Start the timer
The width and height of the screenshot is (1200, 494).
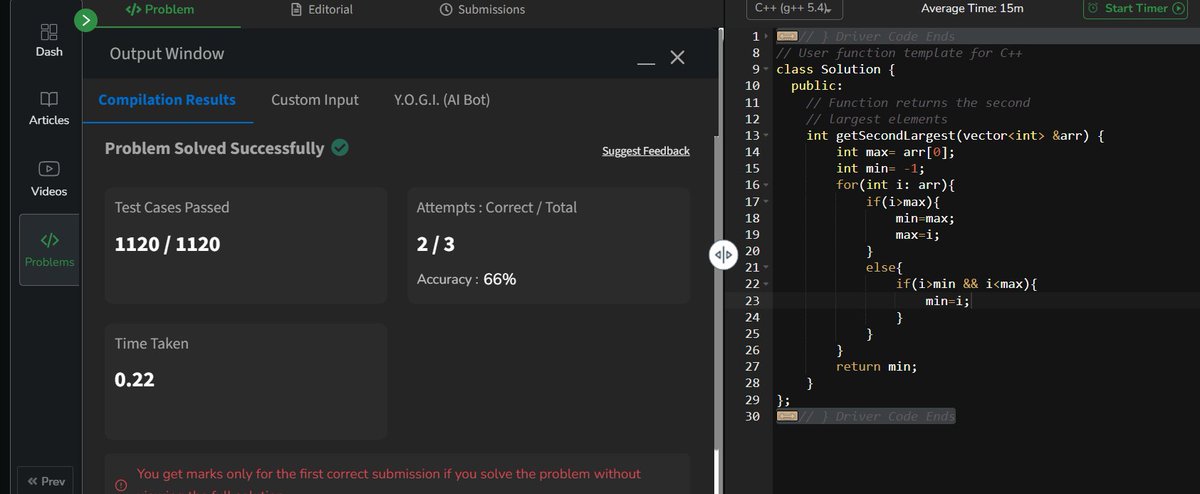tap(1133, 8)
